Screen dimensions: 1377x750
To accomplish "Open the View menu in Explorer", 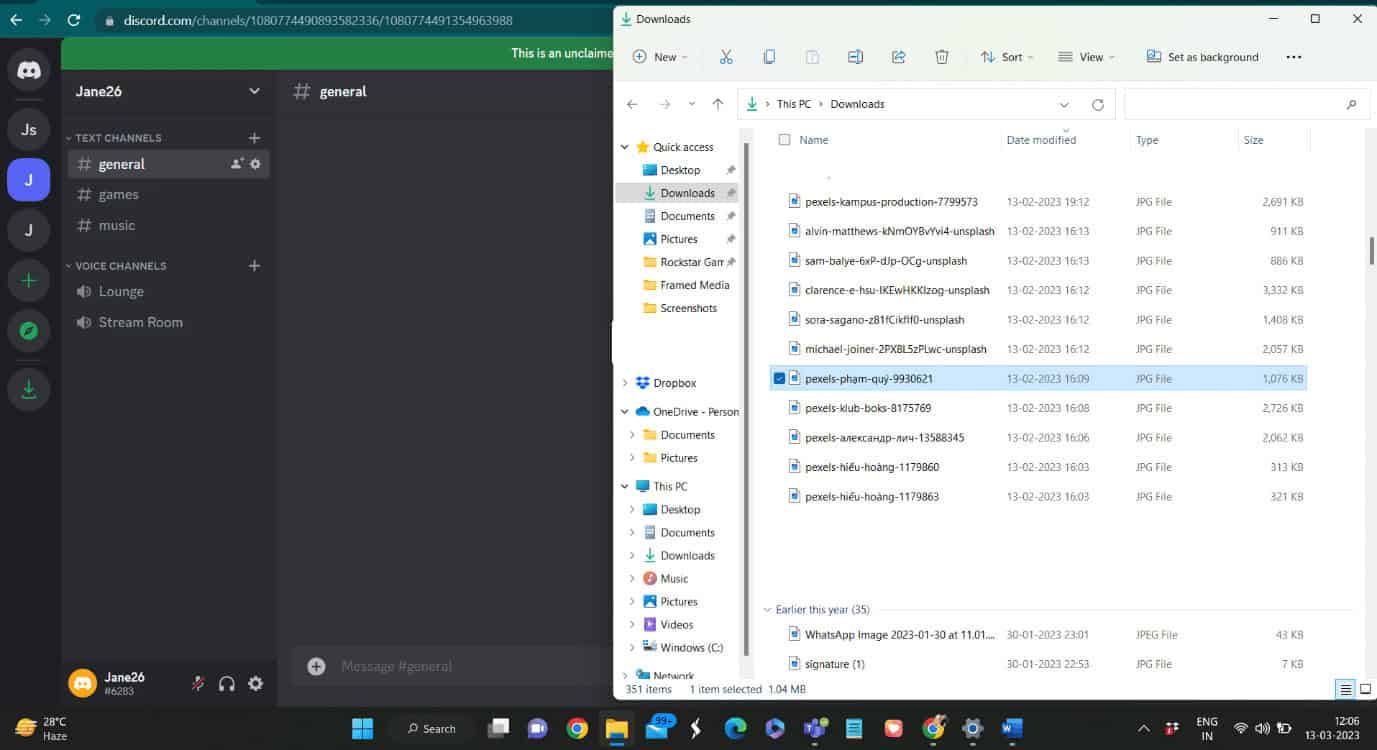I will [x=1085, y=57].
